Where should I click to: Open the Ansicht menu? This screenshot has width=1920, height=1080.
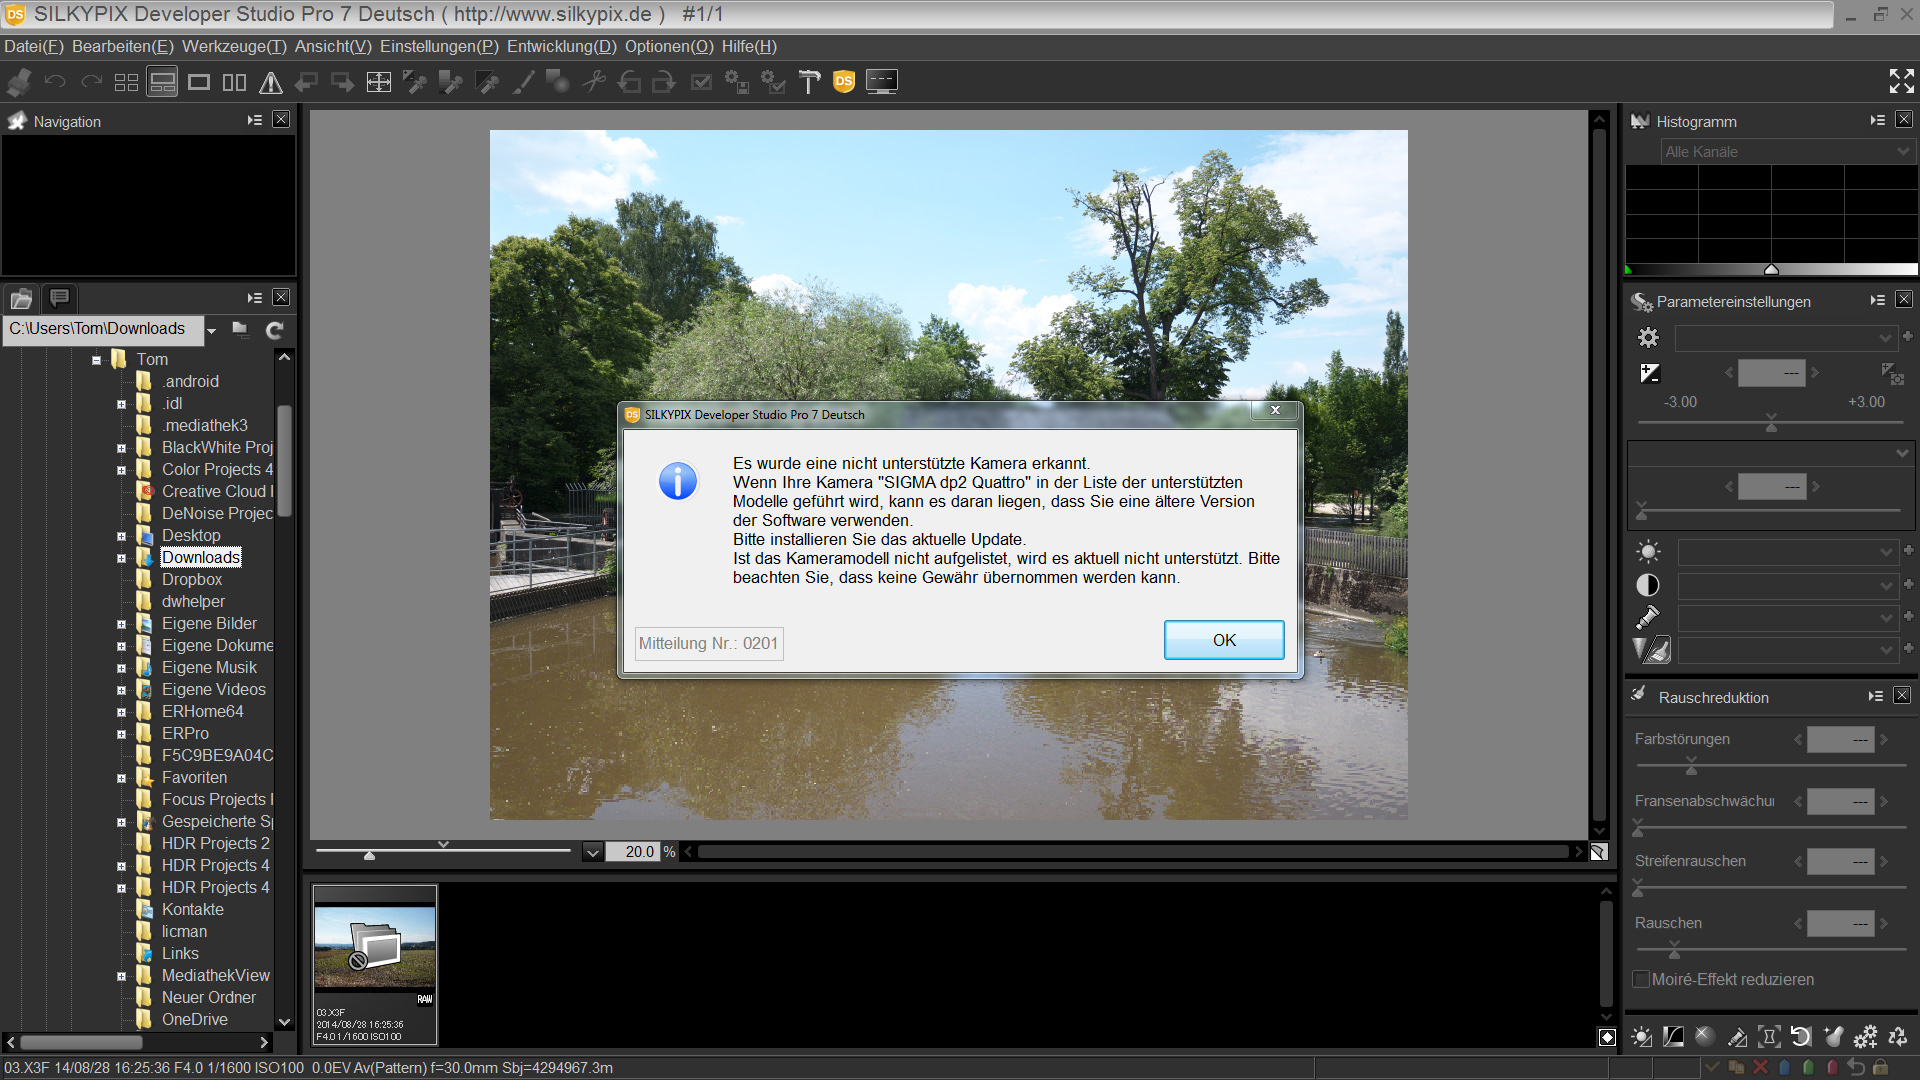pyautogui.click(x=333, y=47)
